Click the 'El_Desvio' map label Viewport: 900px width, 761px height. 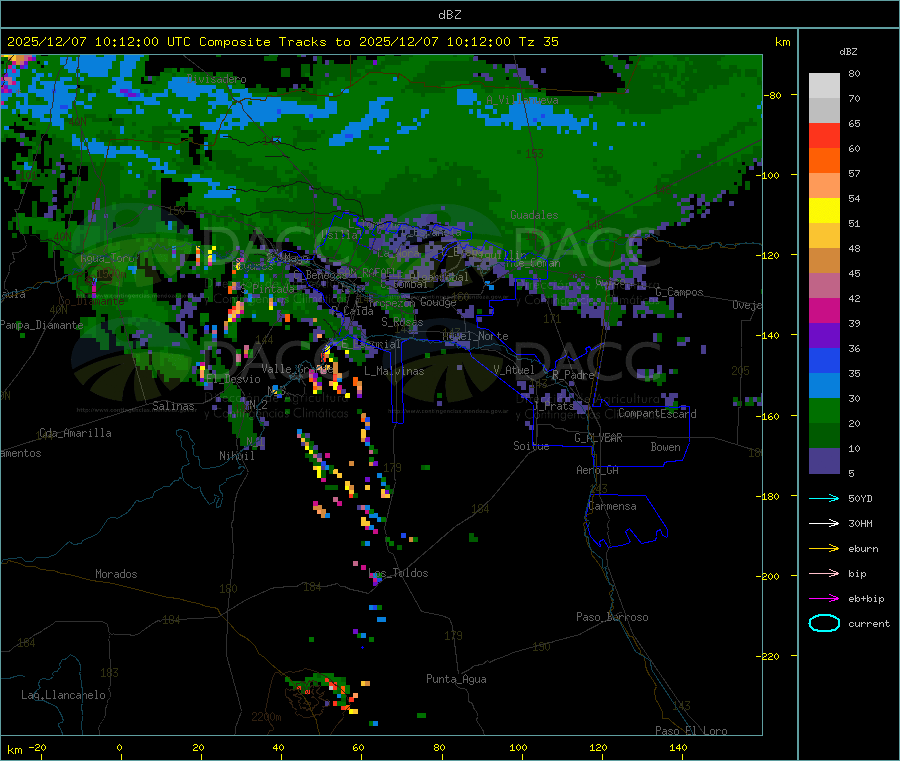234,379
